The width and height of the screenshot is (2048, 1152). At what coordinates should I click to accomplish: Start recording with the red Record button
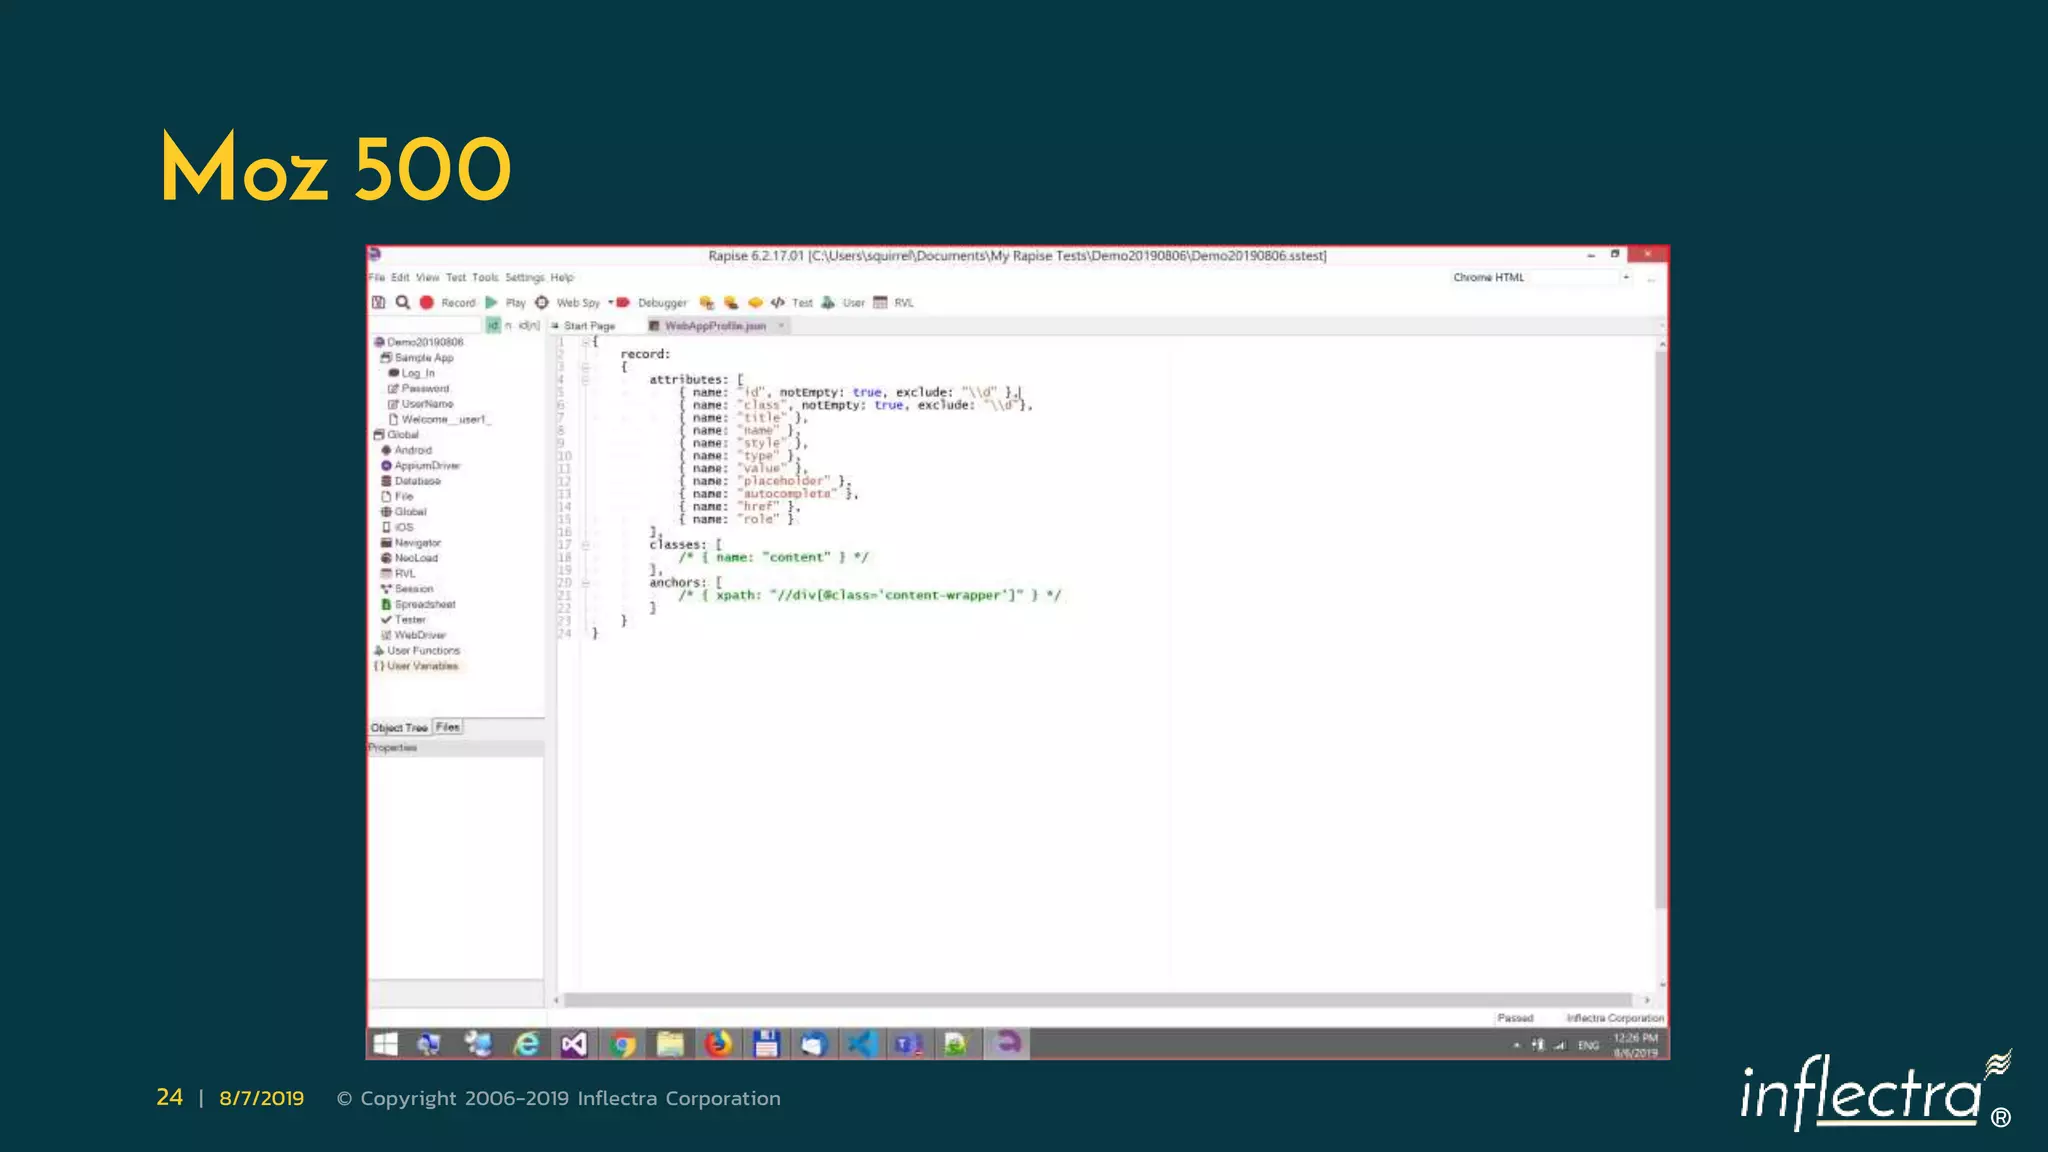(427, 302)
